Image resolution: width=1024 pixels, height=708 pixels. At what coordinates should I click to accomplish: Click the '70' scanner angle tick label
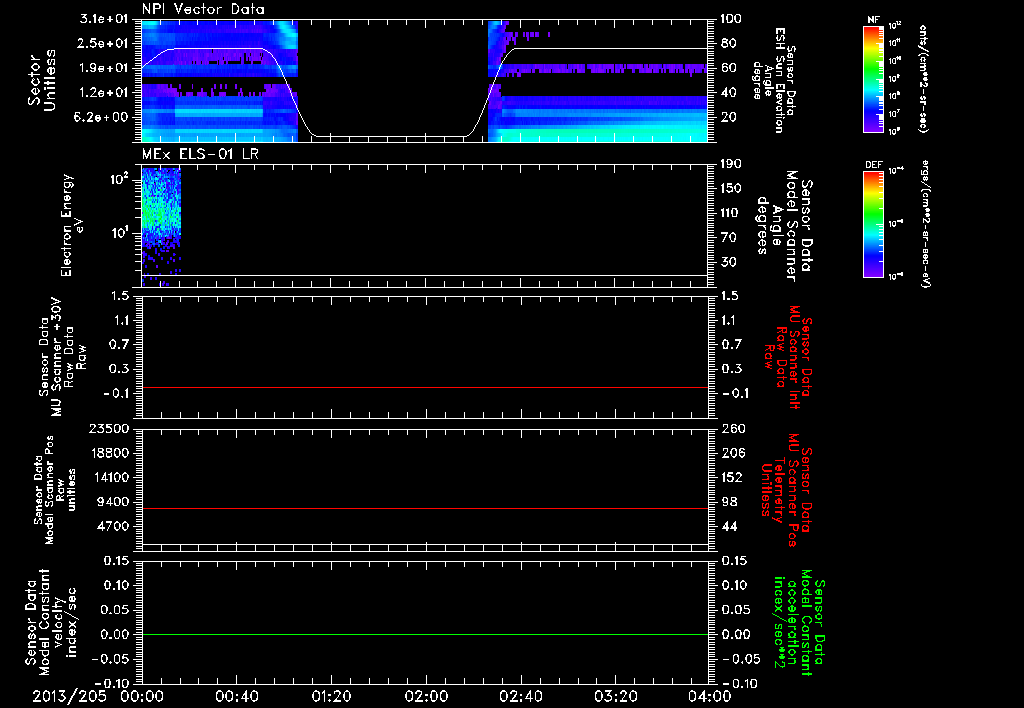click(x=728, y=238)
